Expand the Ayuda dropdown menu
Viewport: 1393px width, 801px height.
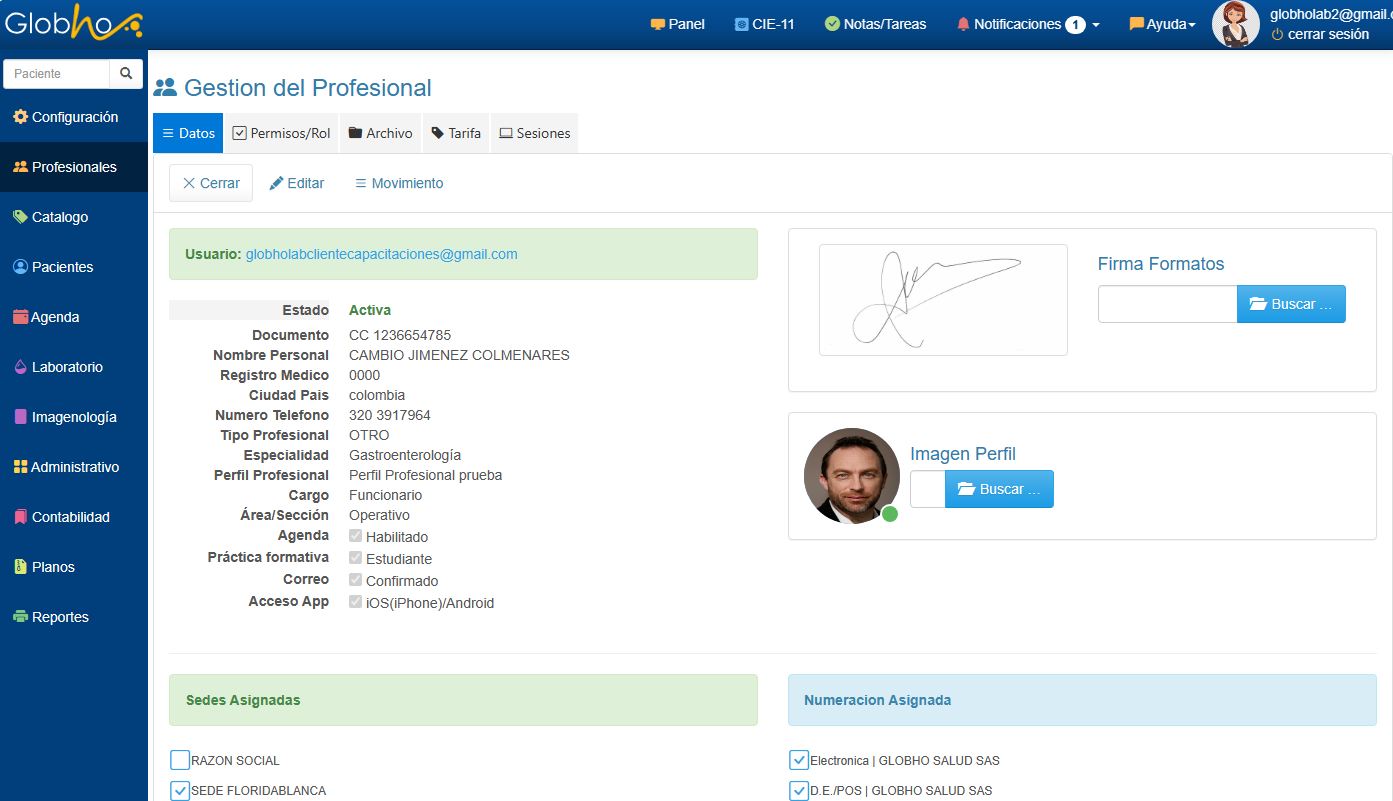coord(1162,24)
